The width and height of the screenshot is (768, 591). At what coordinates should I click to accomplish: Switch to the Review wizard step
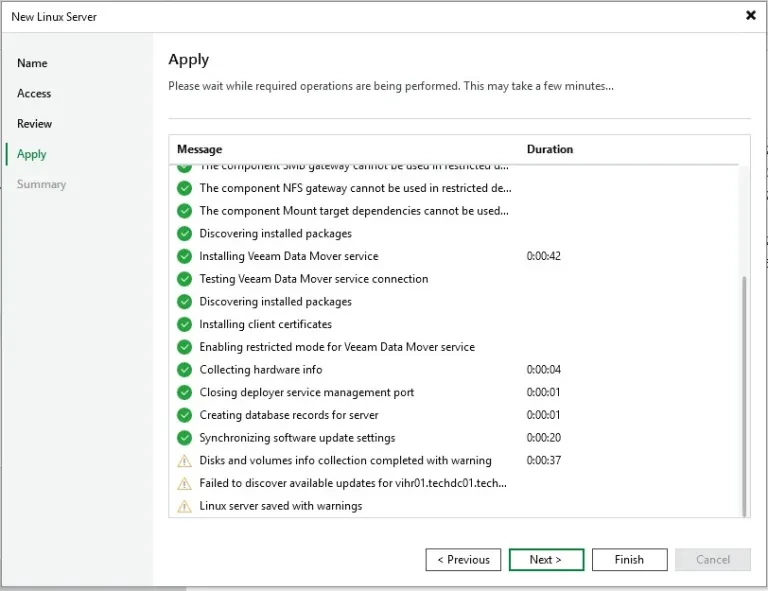pyautogui.click(x=34, y=124)
